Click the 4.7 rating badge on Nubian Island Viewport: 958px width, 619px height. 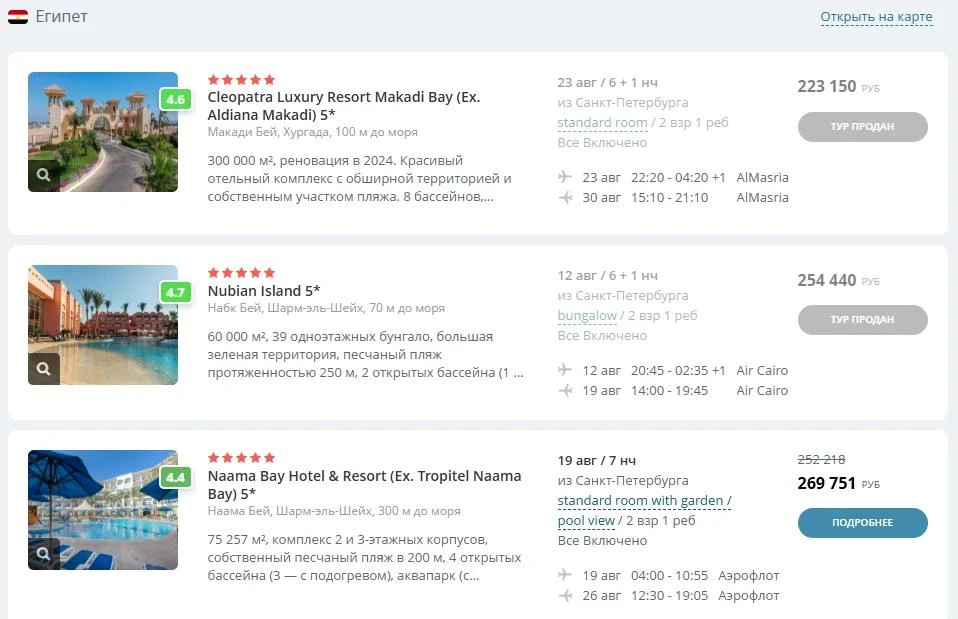click(175, 292)
